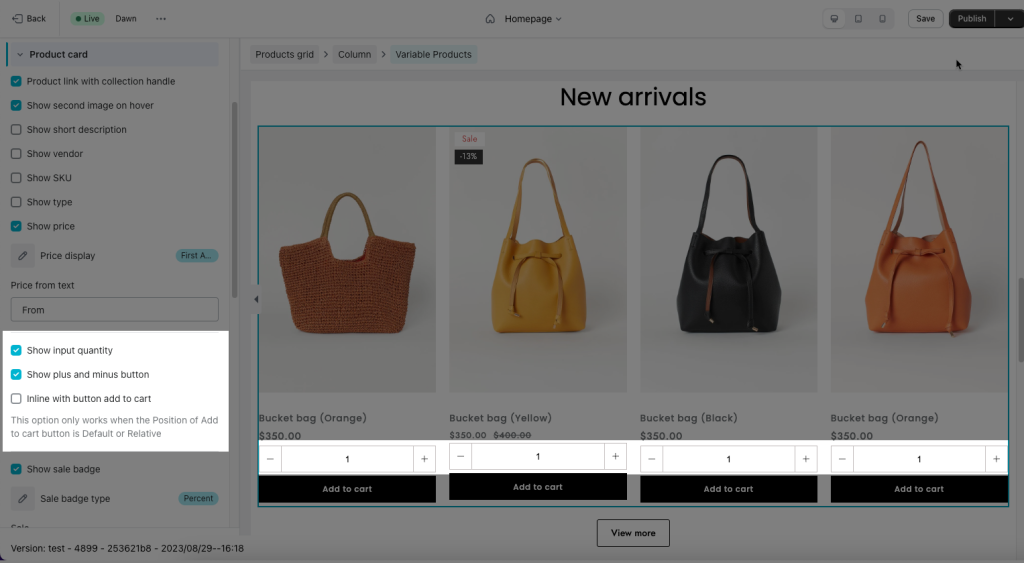Viewport: 1024px width, 563px height.
Task: Open the three-dots theme menu
Action: pyautogui.click(x=161, y=18)
